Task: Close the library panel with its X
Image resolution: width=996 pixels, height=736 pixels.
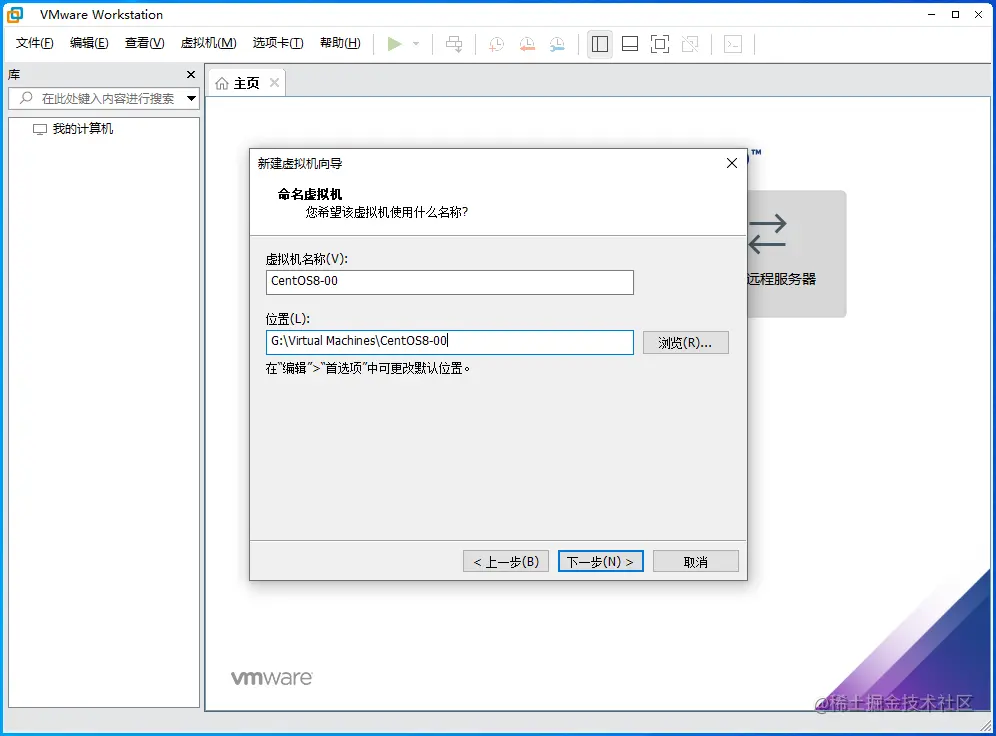Action: pos(190,74)
